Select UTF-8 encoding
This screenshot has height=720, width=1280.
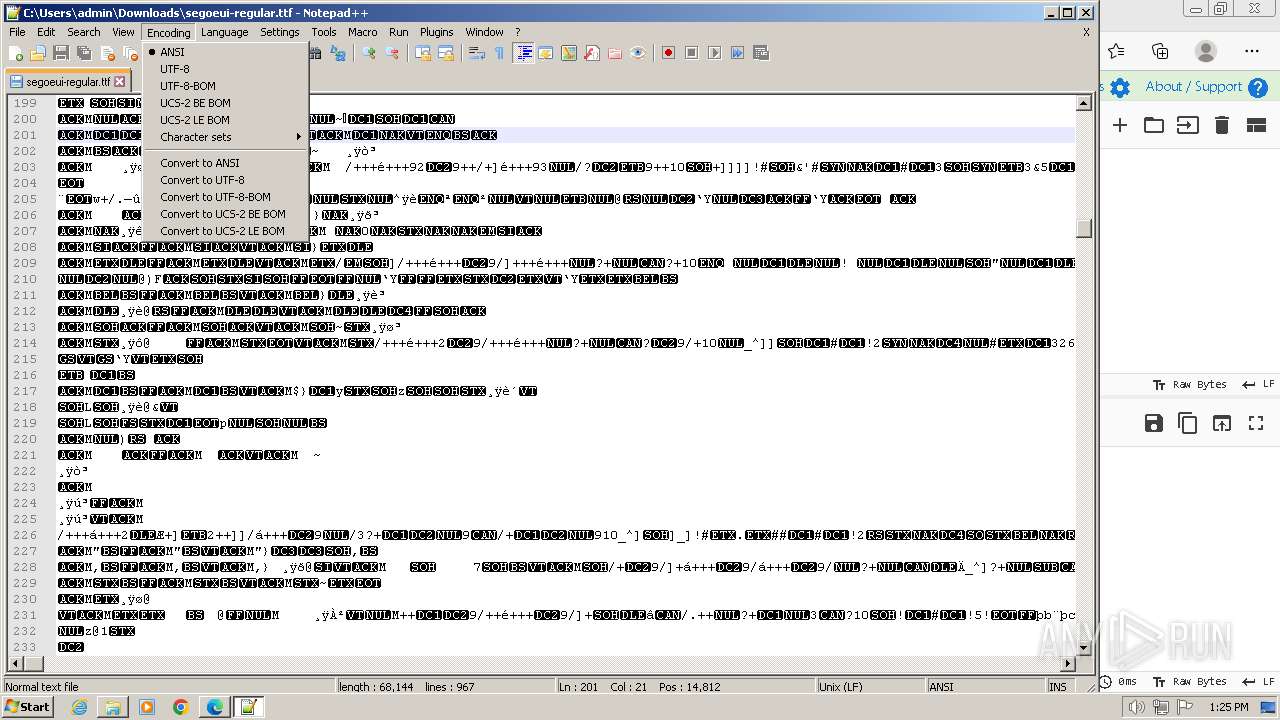(225, 69)
